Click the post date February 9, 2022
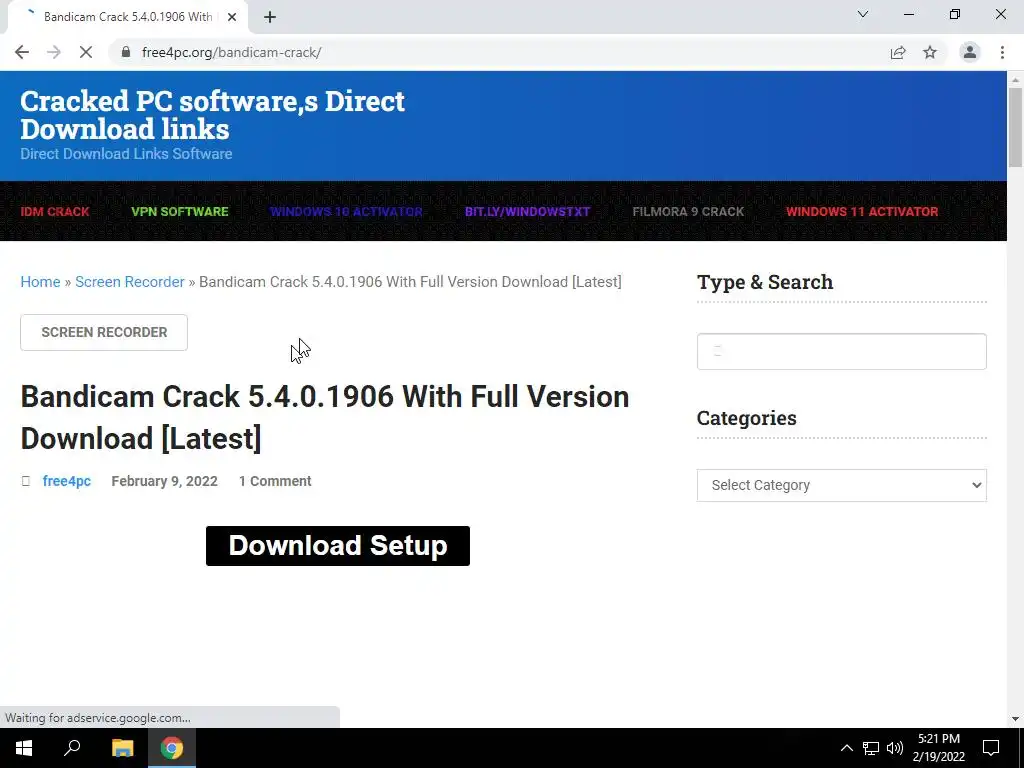The height and width of the screenshot is (768, 1024). pyautogui.click(x=165, y=481)
